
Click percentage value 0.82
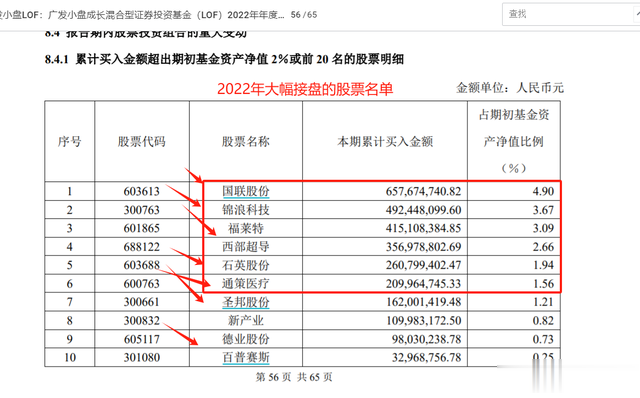click(543, 320)
